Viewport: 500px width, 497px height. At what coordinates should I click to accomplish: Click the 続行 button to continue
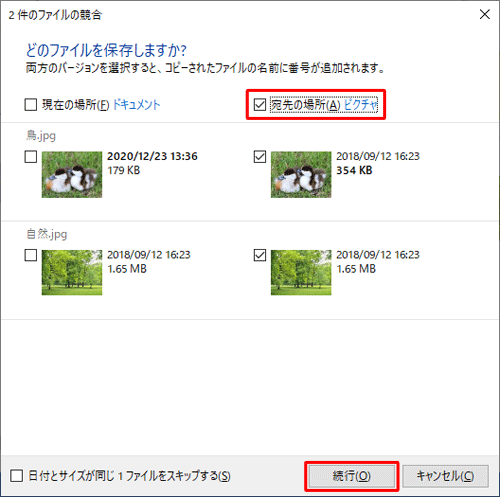(352, 476)
